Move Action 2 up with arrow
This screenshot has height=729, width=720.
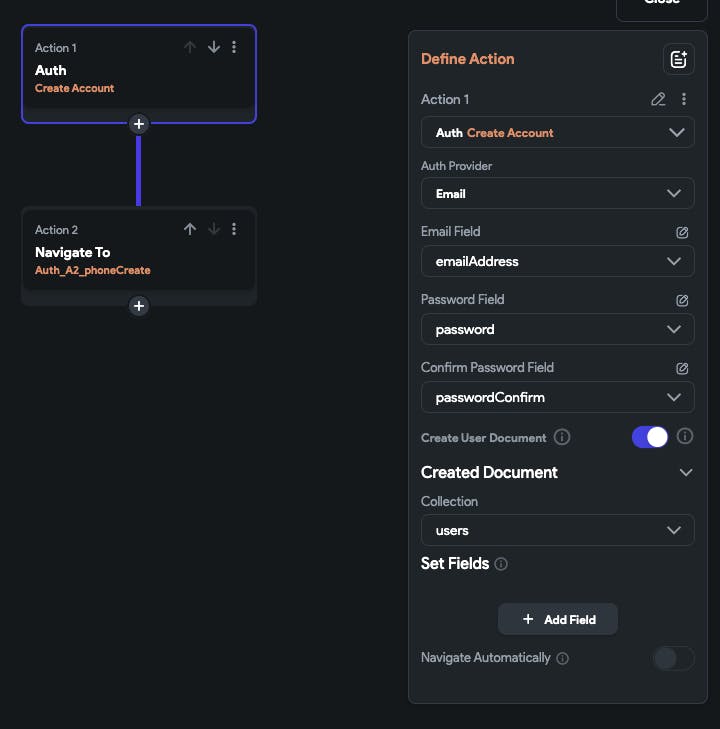point(190,229)
